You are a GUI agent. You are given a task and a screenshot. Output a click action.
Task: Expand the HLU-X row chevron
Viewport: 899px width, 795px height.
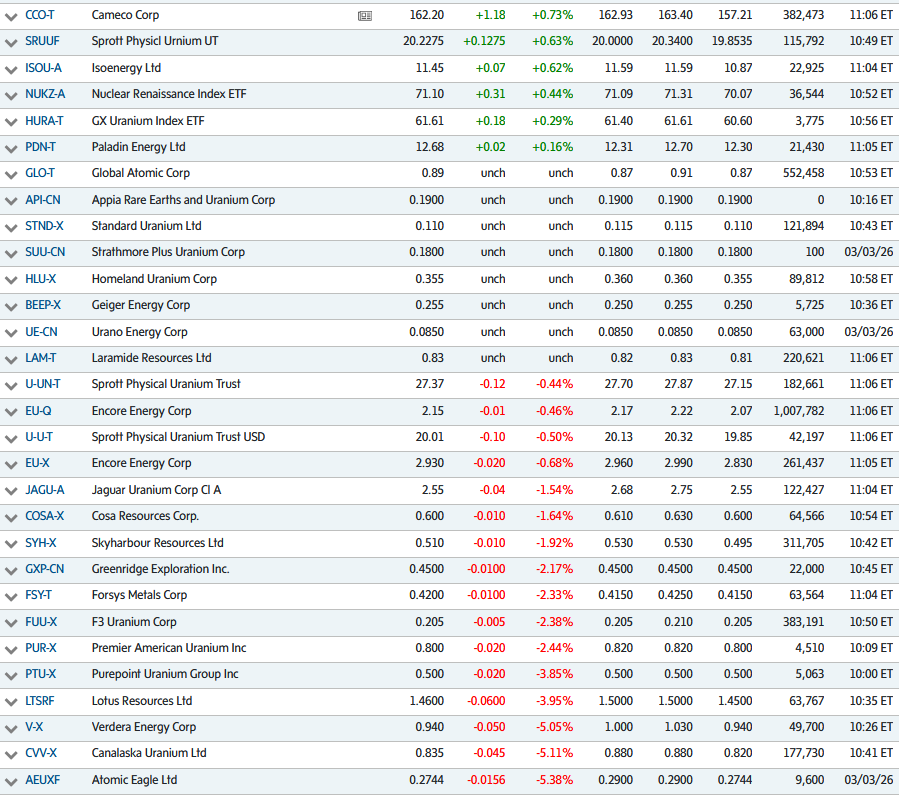11,281
